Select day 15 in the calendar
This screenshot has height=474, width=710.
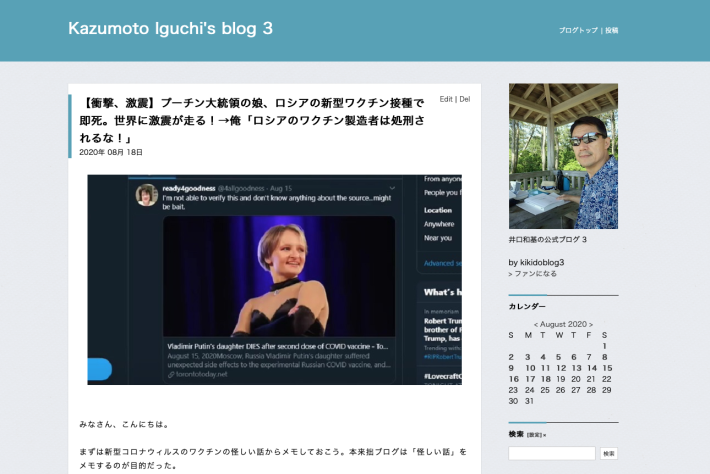click(607, 368)
